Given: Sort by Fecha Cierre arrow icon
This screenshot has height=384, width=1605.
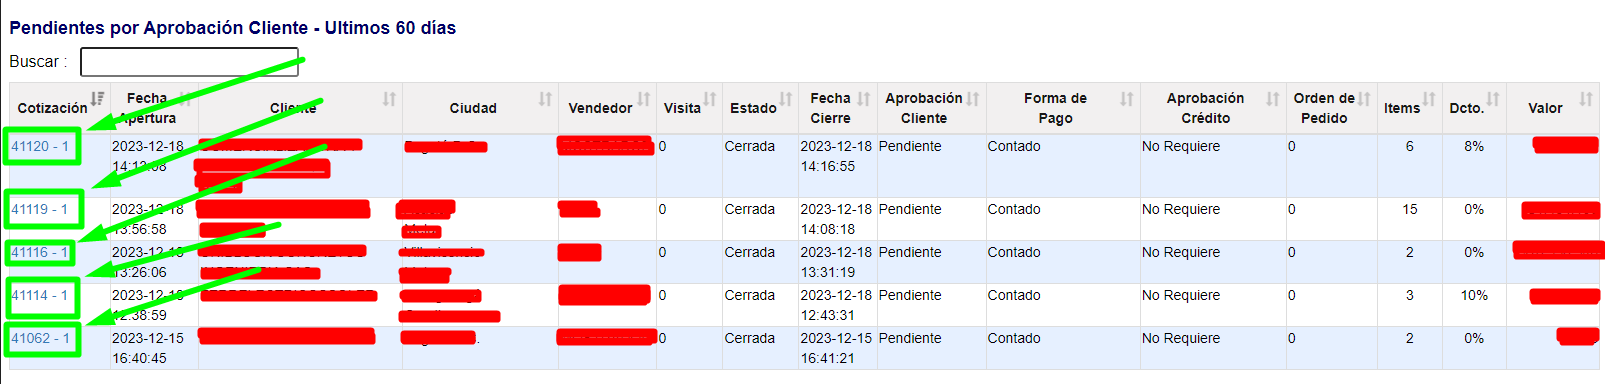Looking at the screenshot, I should pos(864,98).
